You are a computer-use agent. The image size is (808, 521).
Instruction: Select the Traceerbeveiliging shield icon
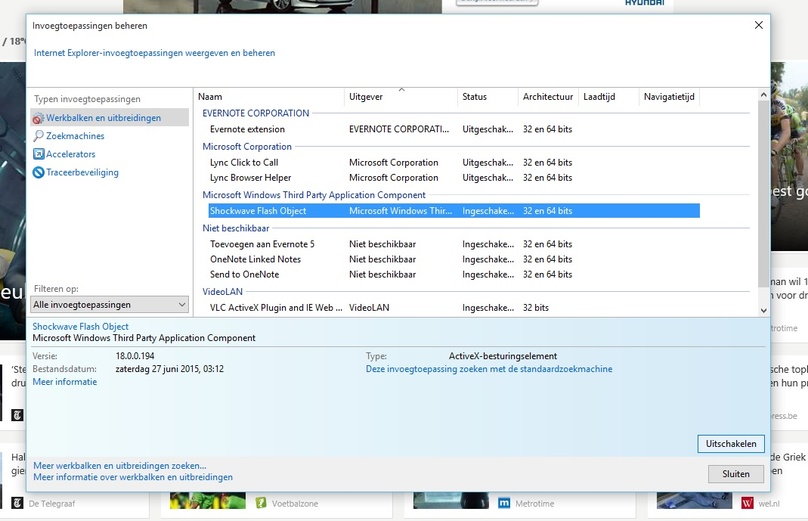coord(38,173)
